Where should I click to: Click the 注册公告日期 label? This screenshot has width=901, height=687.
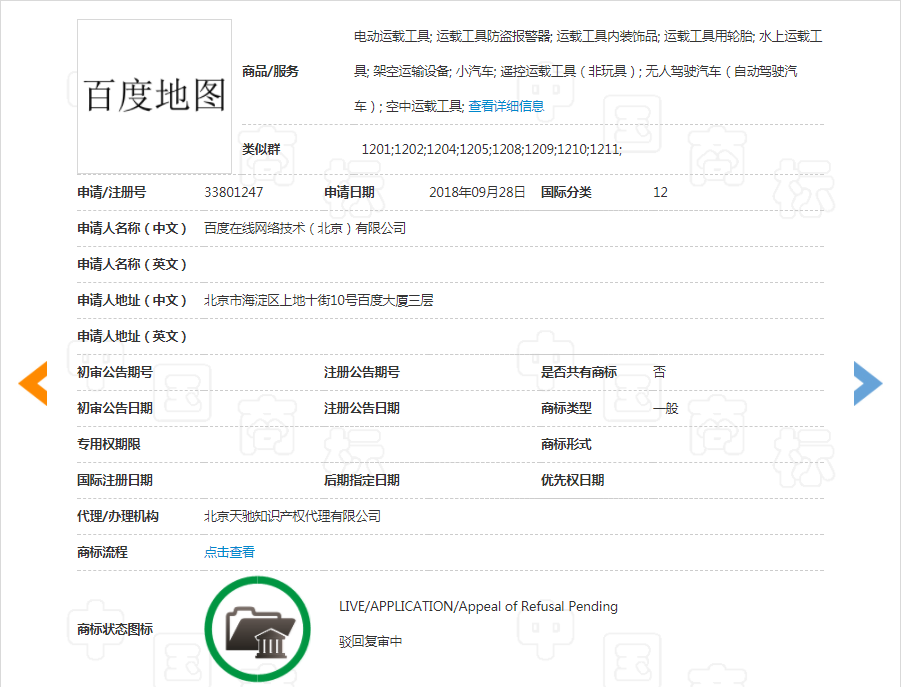coord(361,408)
